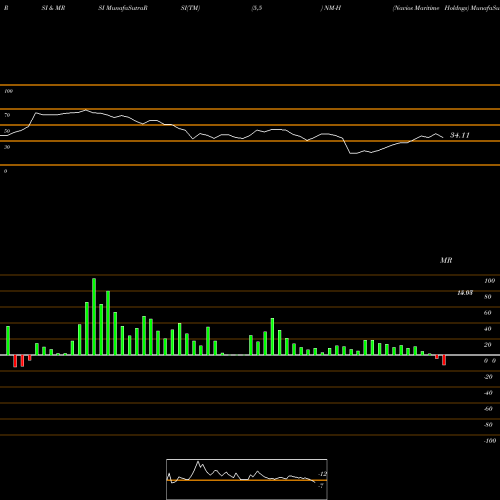Click the tallest green MR histogram bar
This screenshot has width=500, height=500.
[x=94, y=316]
